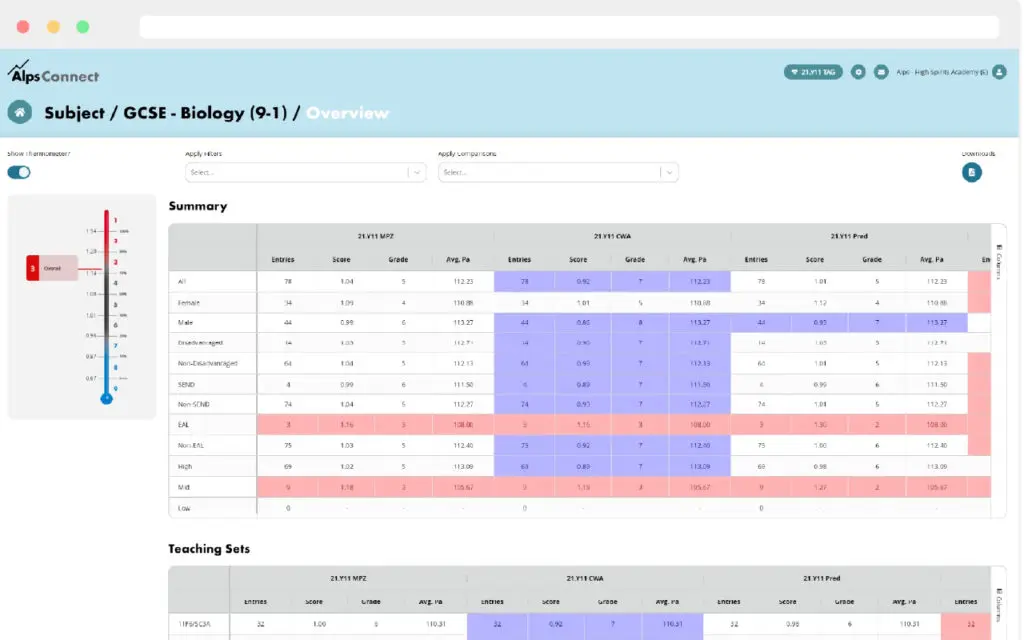This screenshot has width=1024, height=640.
Task: Open messages with the envelope icon
Action: click(881, 72)
